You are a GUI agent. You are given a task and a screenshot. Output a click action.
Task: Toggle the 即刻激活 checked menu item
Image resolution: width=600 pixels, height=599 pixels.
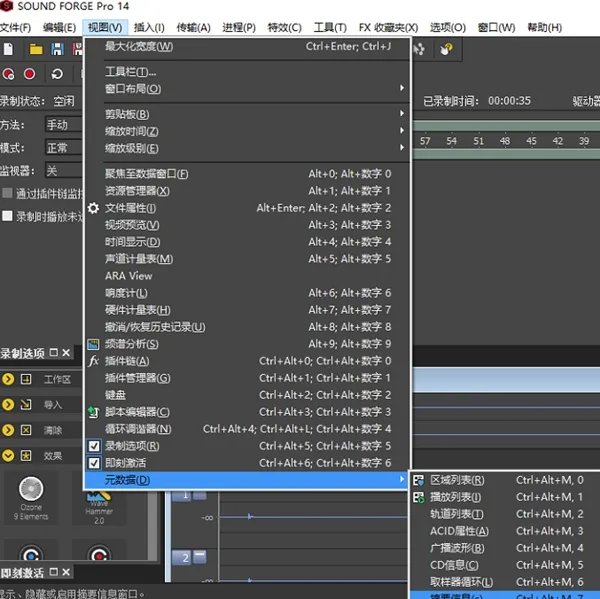[x=247, y=463]
